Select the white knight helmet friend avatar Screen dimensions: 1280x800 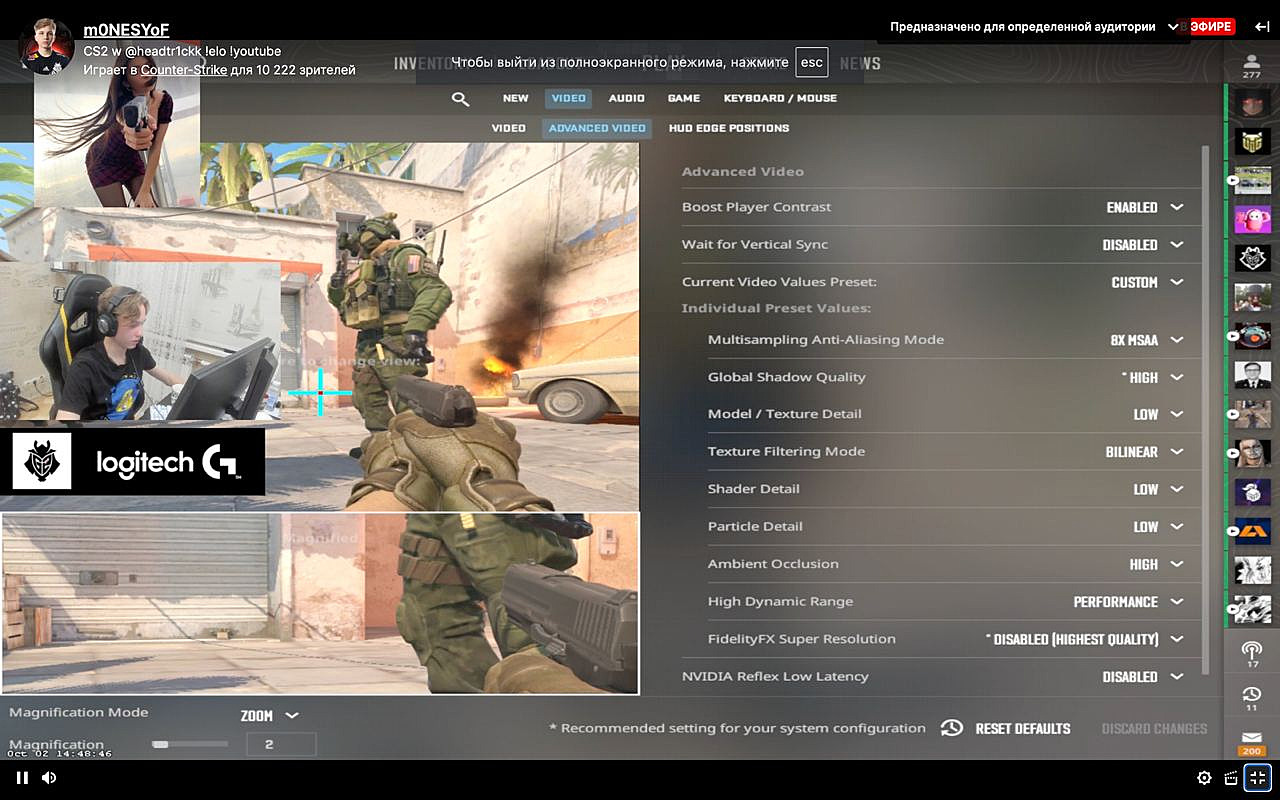pos(1253,492)
